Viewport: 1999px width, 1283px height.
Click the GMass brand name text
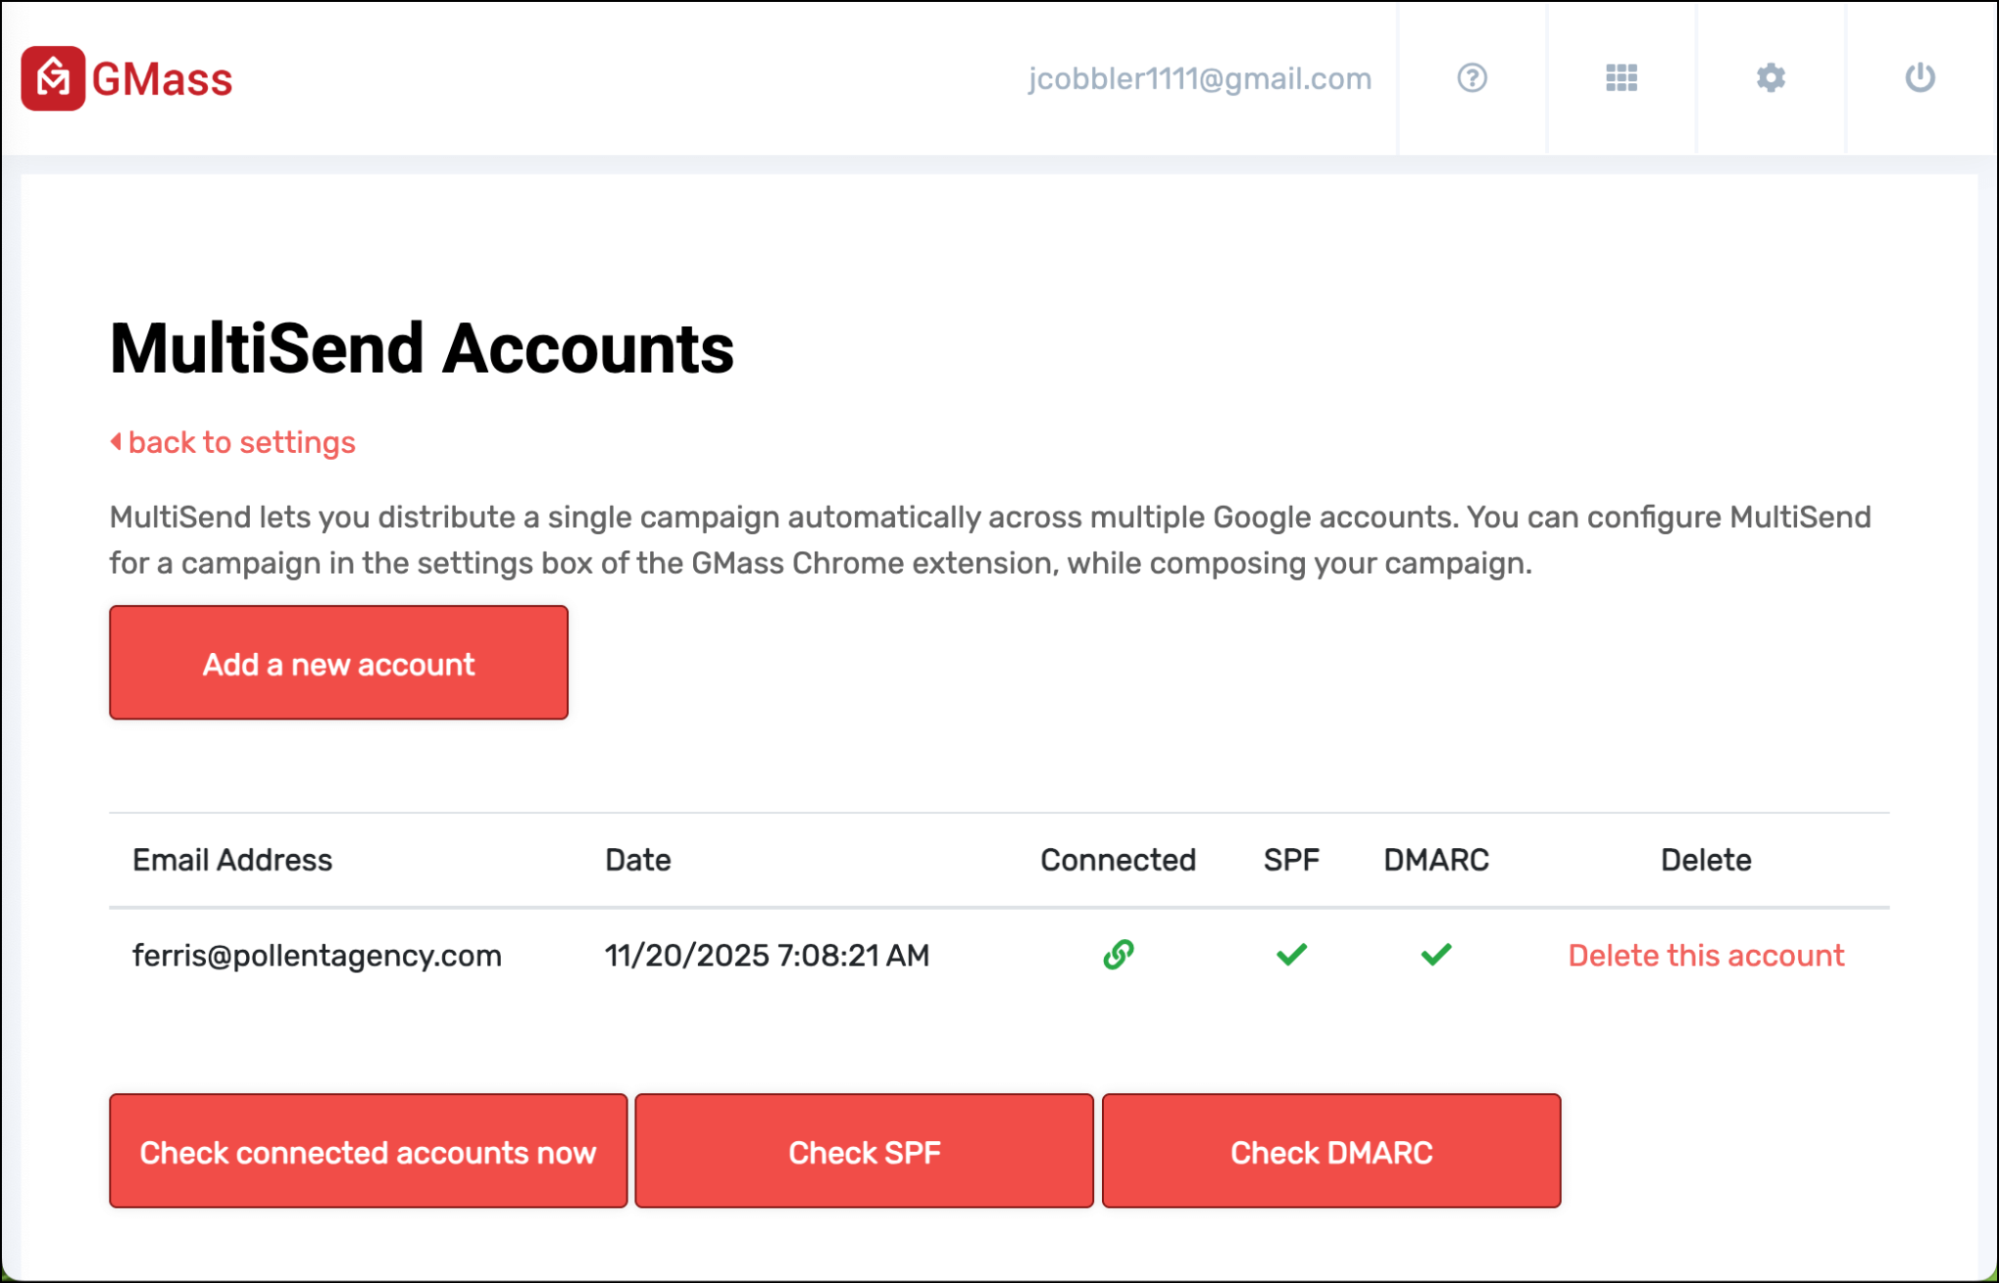pyautogui.click(x=162, y=80)
